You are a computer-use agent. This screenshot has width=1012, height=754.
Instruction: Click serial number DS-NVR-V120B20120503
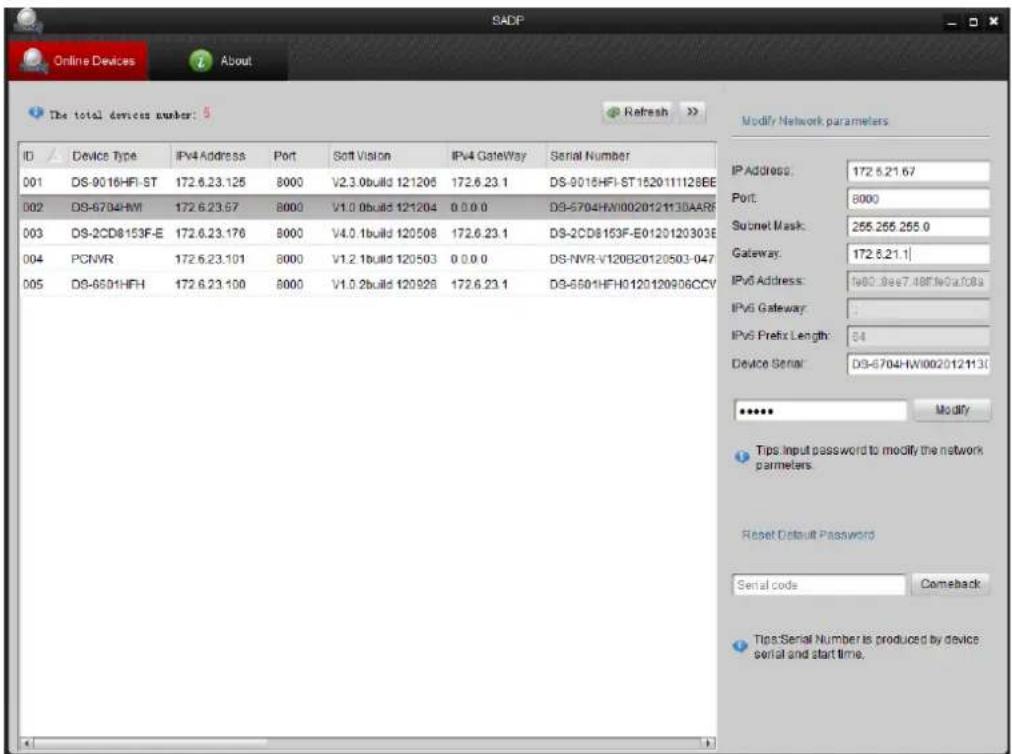point(632,259)
